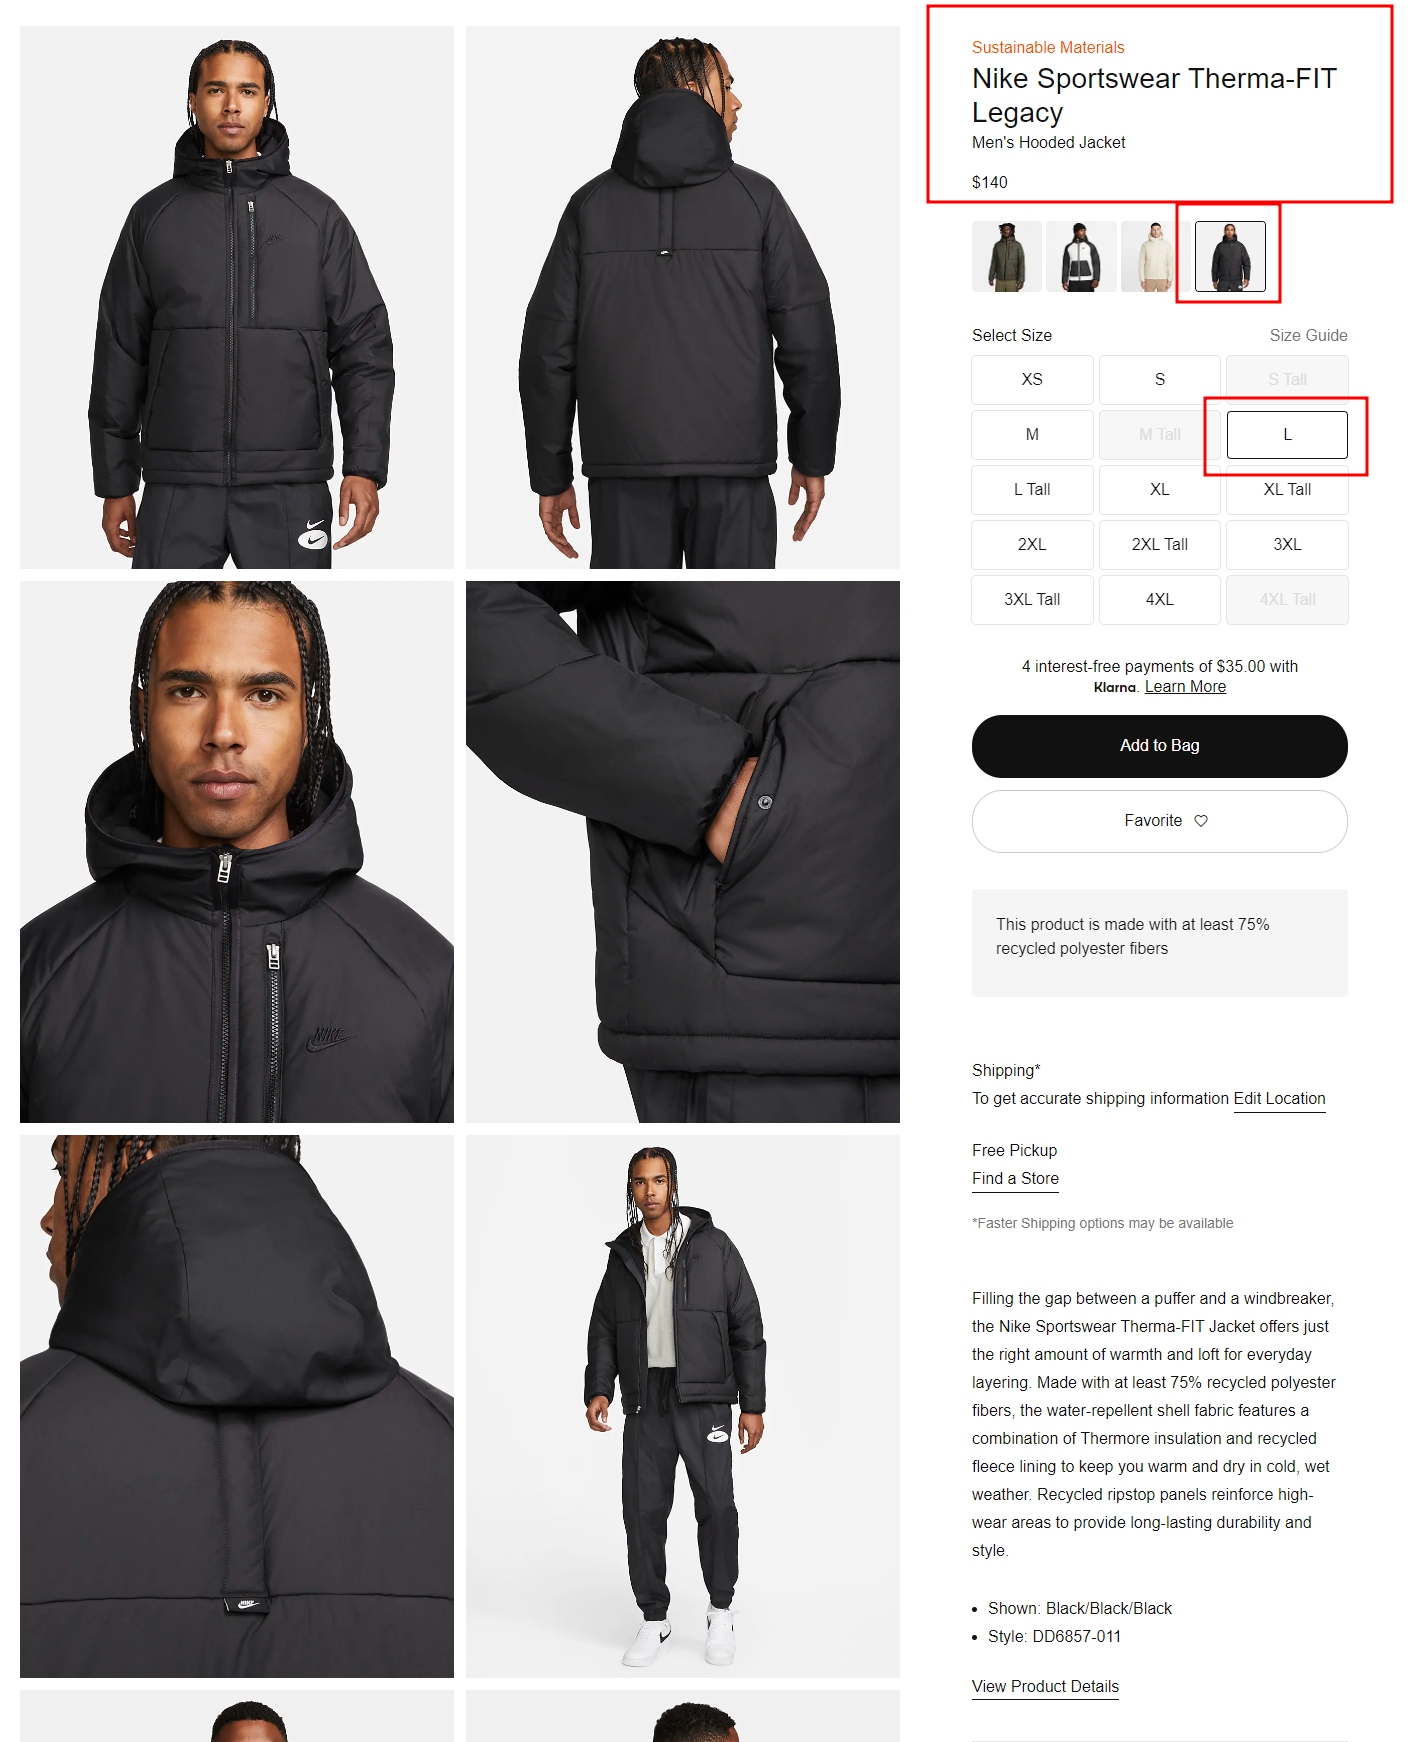Viewport: 1410px width, 1742px height.
Task: Open the full-body outfit product image
Action: (683, 1406)
